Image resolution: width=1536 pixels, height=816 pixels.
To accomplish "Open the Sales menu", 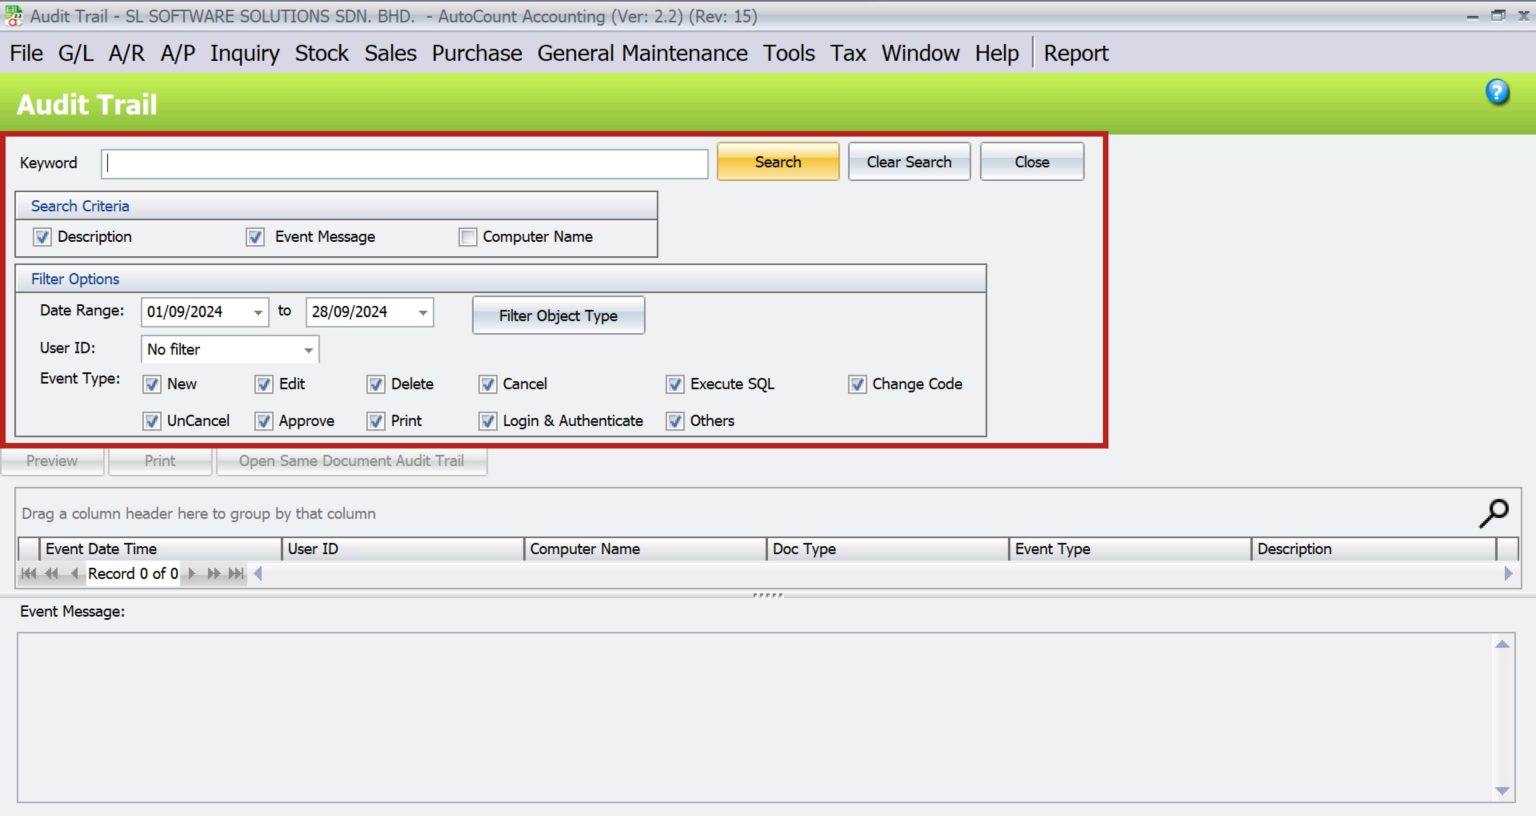I will click(x=390, y=53).
